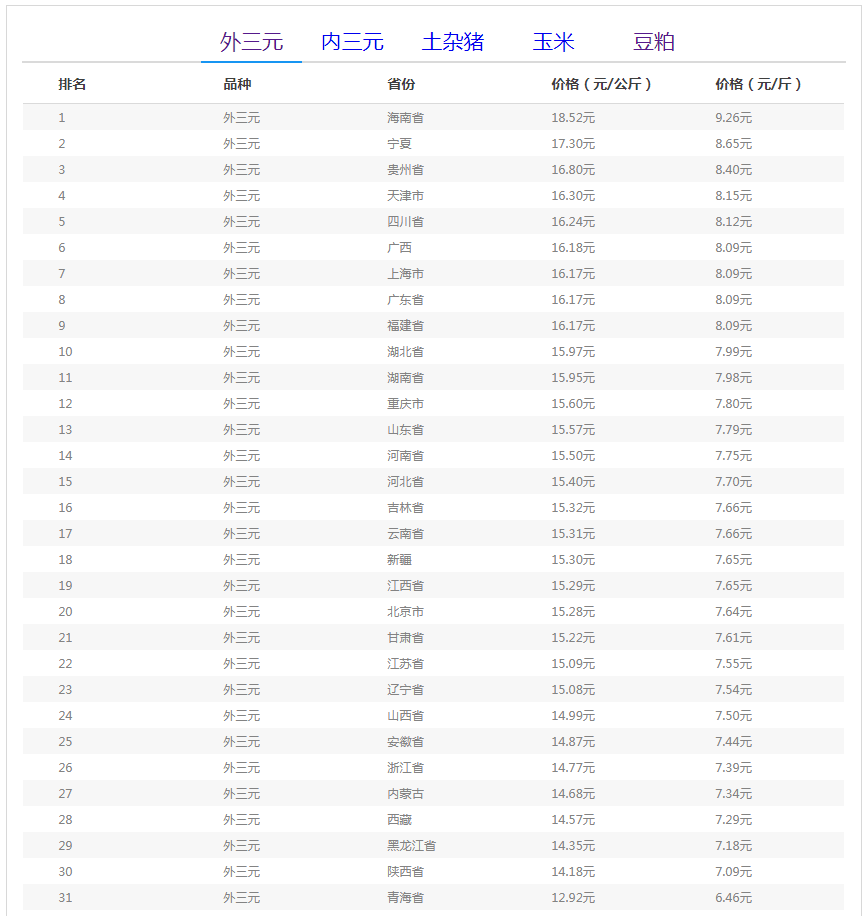Click the 价格（元/斤） column header
Image resolution: width=866 pixels, height=916 pixels.
point(758,84)
